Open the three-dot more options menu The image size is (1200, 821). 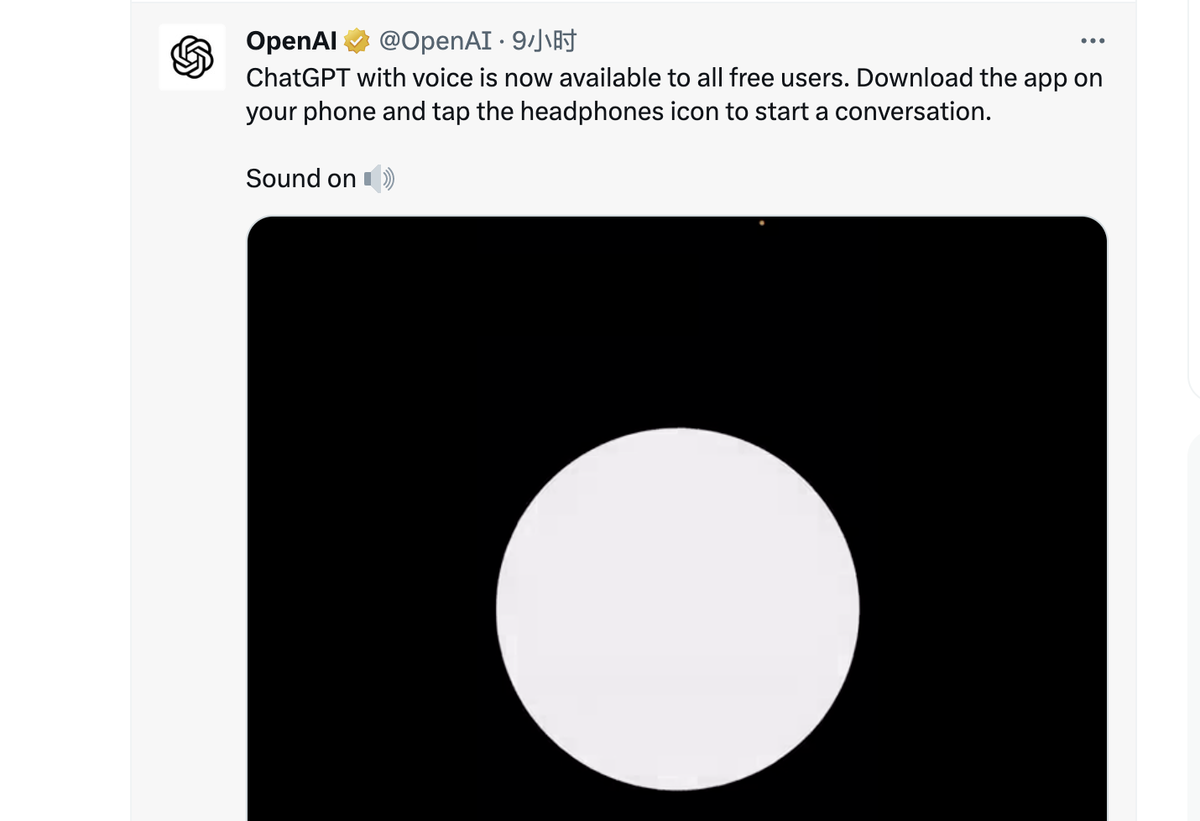point(1093,41)
